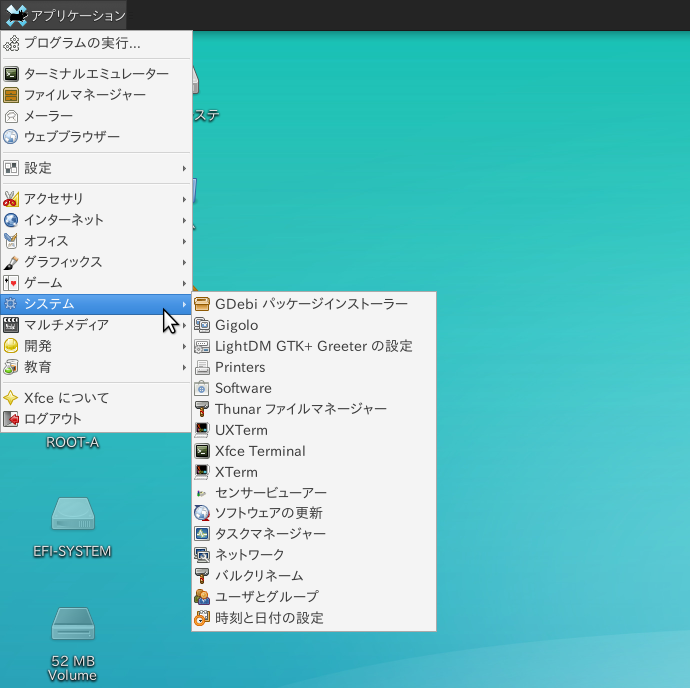The height and width of the screenshot is (688, 690).
Task: Open ネットワーク settings
Action: pyautogui.click(x=314, y=555)
